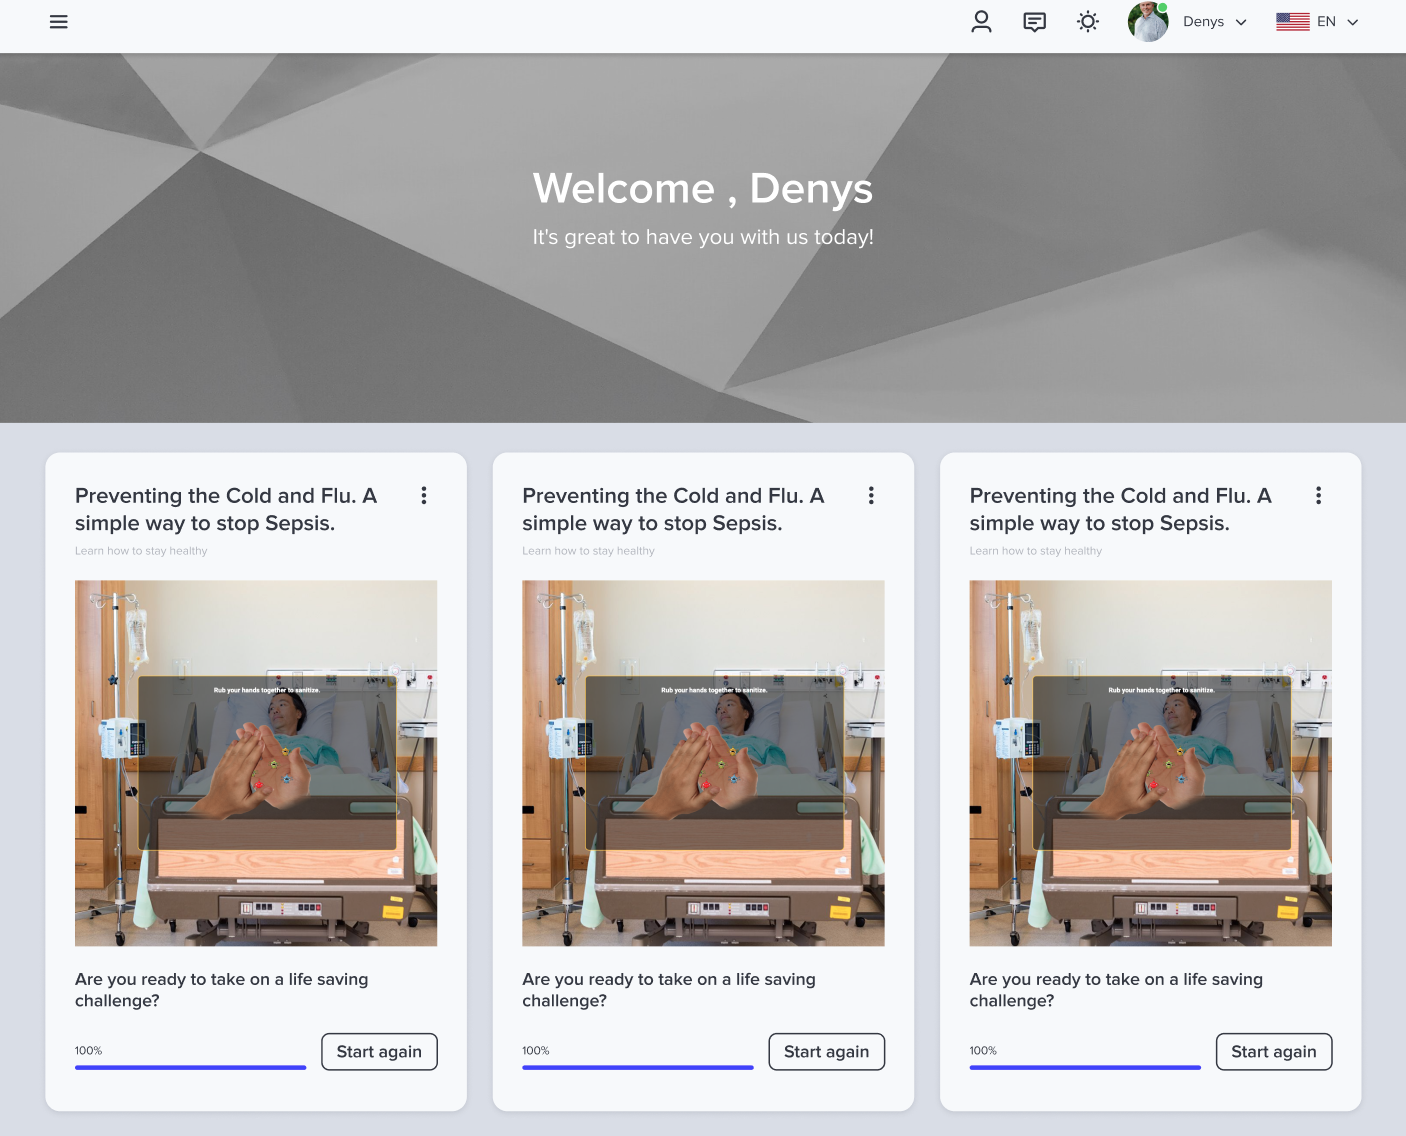This screenshot has height=1136, width=1406.
Task: Open the chat messages icon
Action: tap(1034, 22)
